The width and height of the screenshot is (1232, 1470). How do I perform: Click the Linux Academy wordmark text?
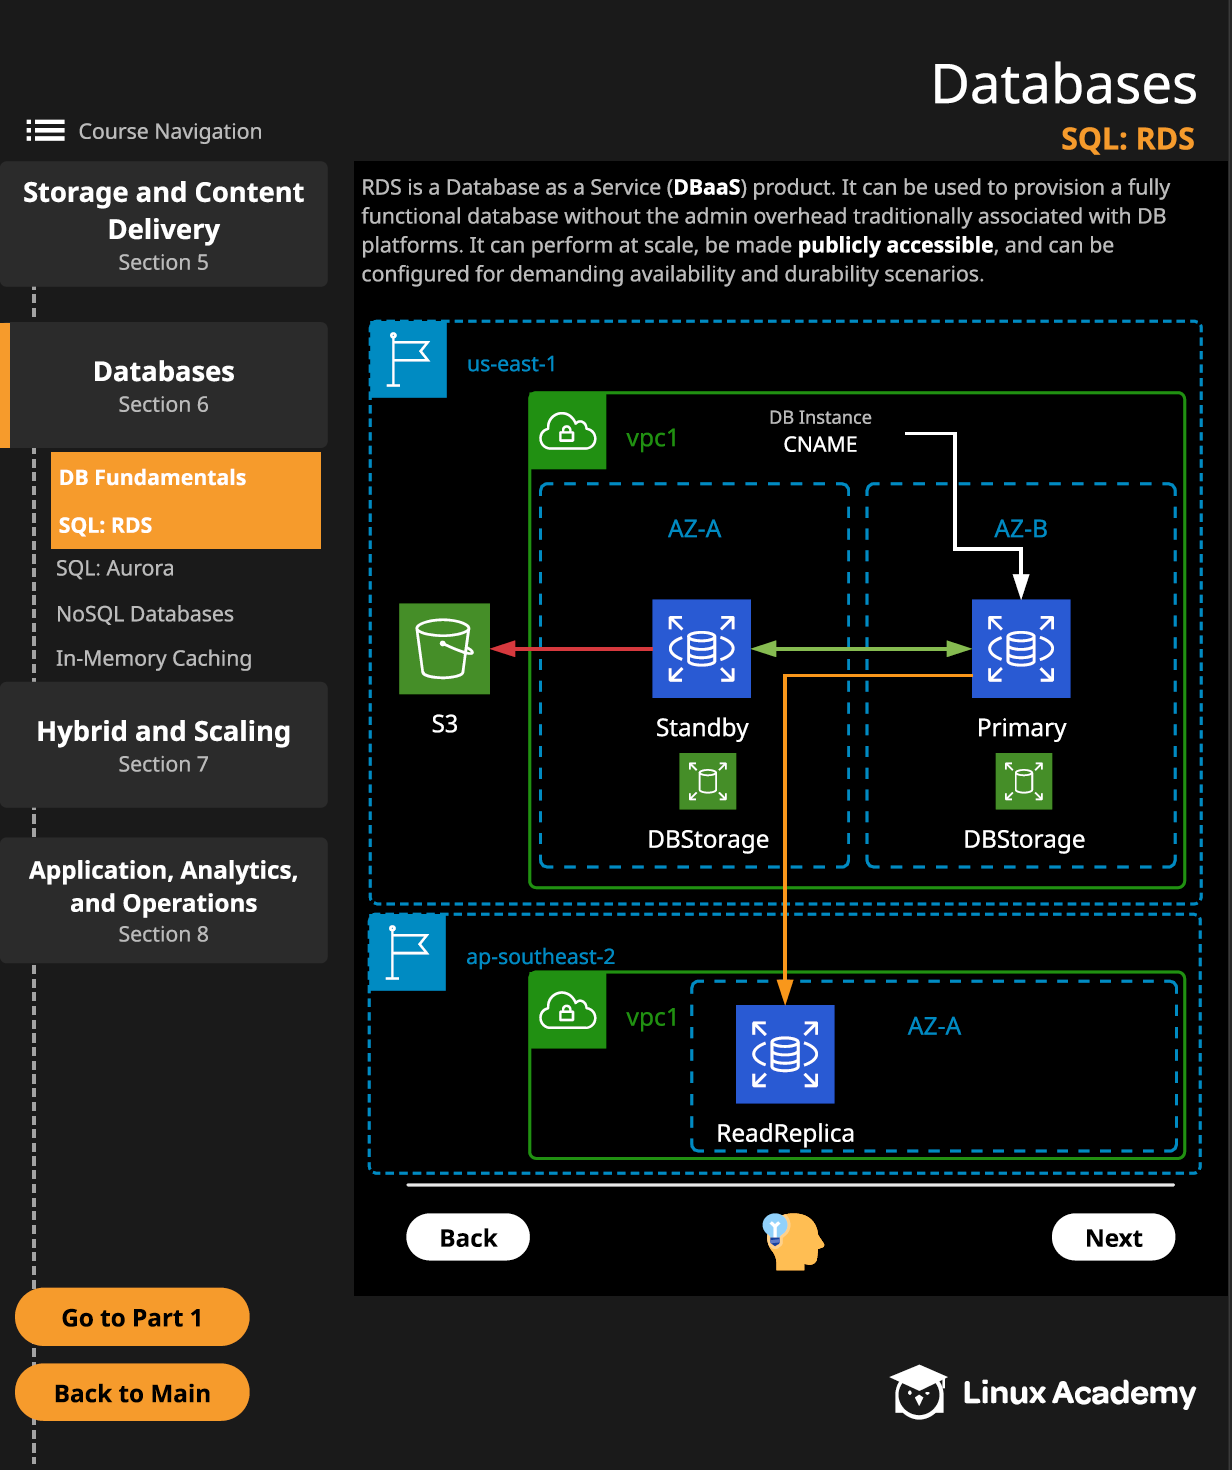pos(1079,1392)
